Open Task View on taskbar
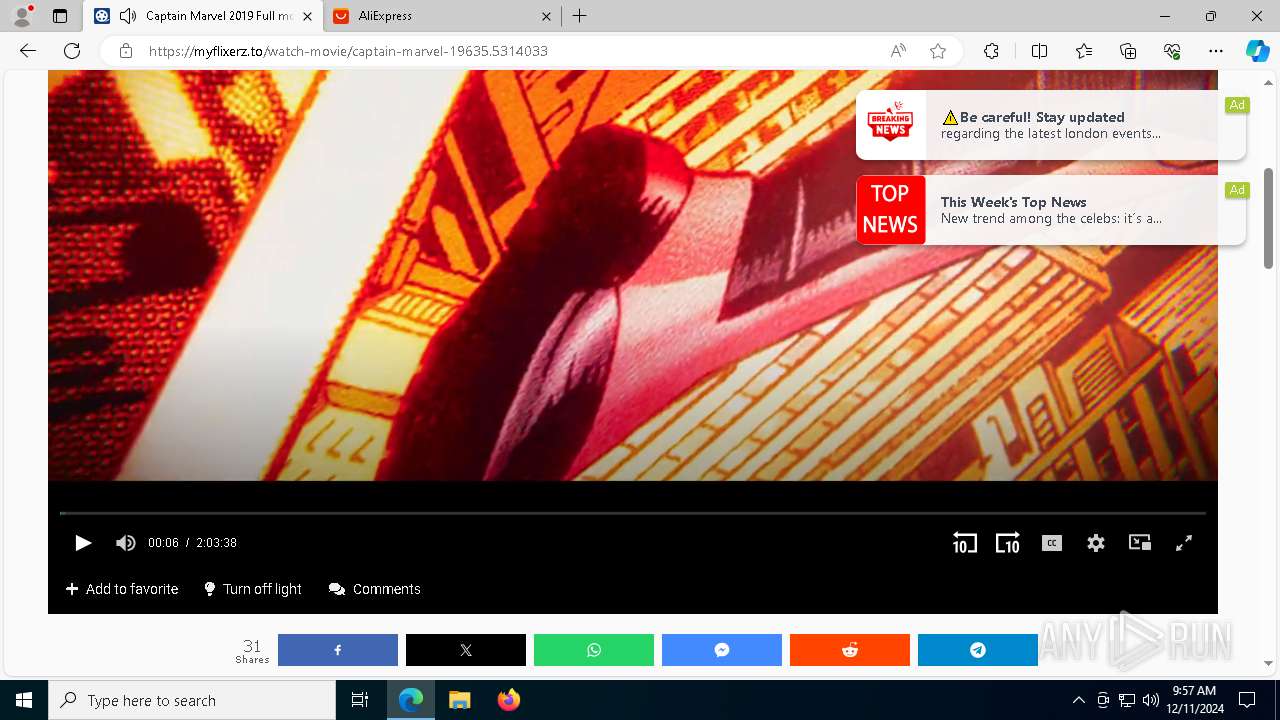1280x720 pixels. tap(360, 700)
